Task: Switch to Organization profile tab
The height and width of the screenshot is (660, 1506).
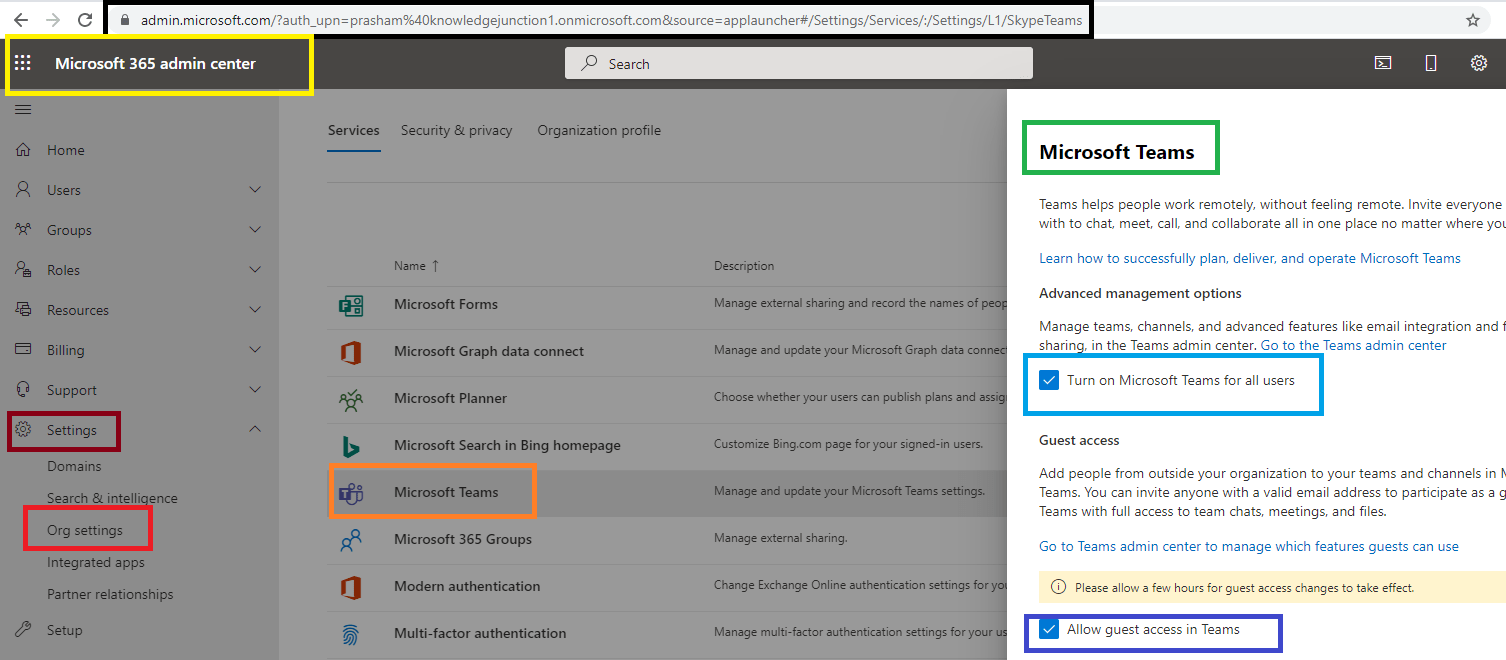Action: click(x=599, y=130)
